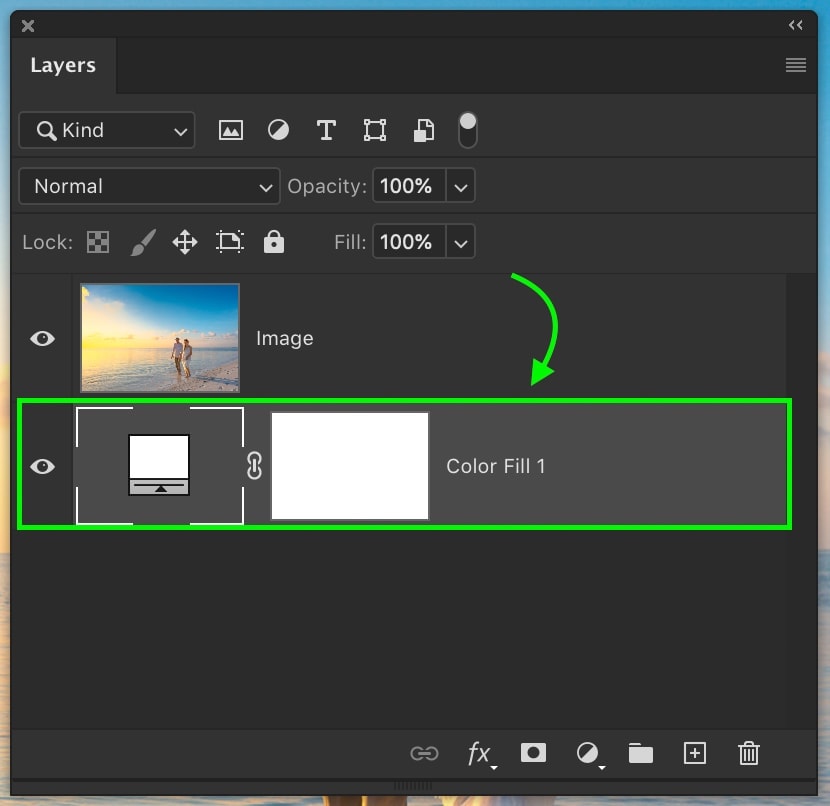Click the Fill value field
The image size is (830, 806).
(409, 242)
